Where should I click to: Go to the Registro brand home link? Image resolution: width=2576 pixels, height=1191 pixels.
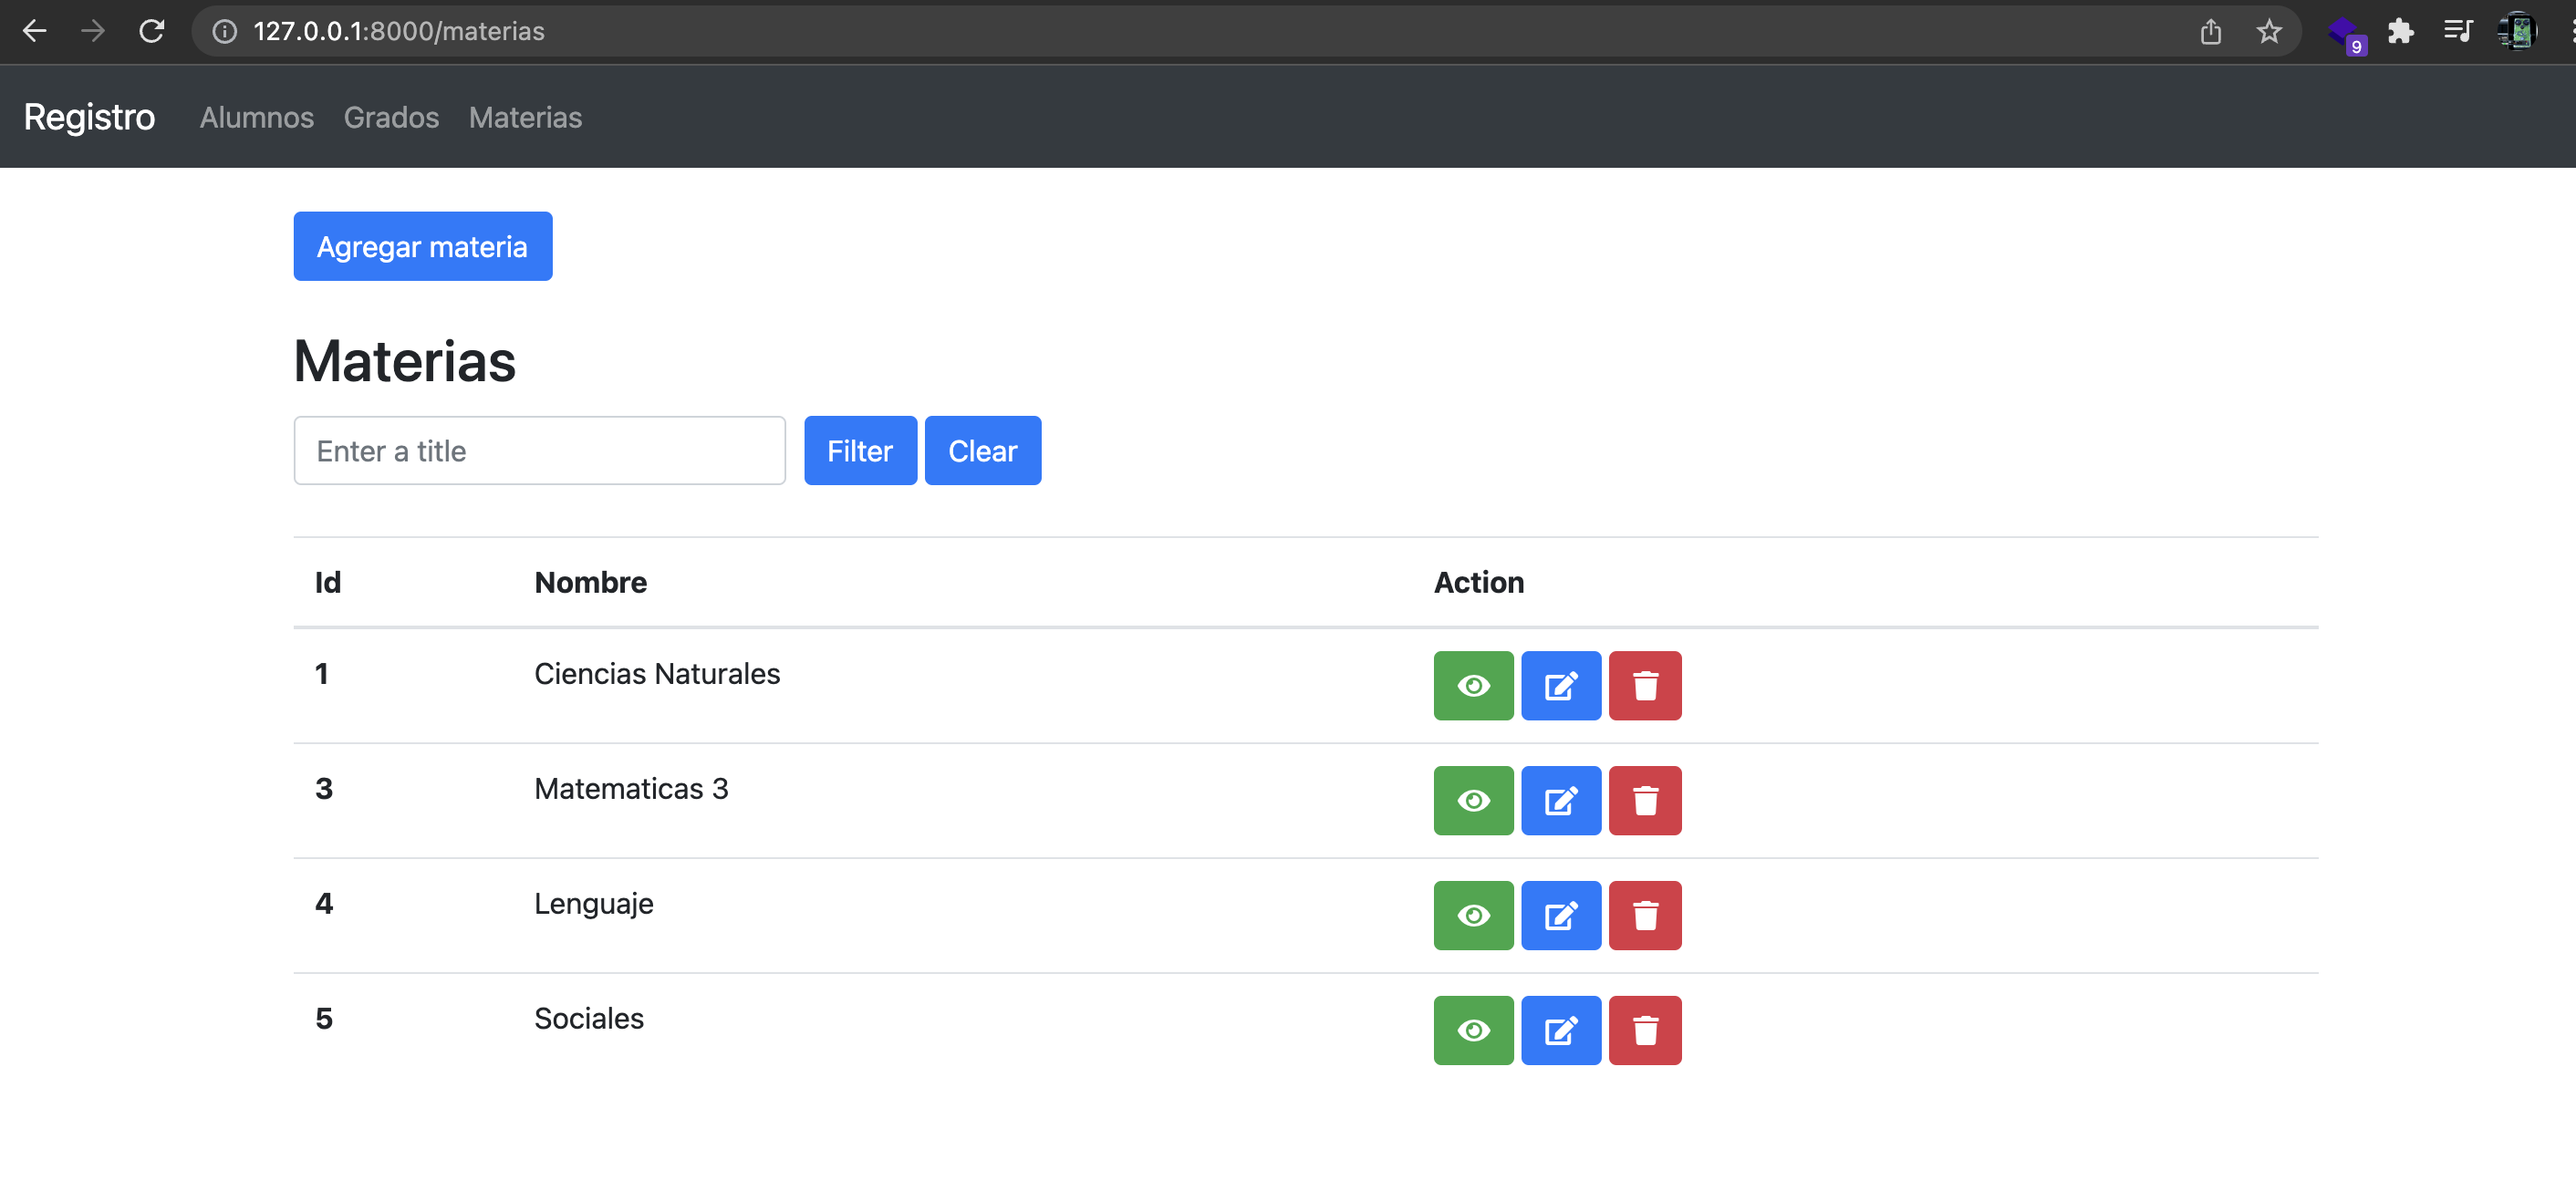(x=89, y=117)
